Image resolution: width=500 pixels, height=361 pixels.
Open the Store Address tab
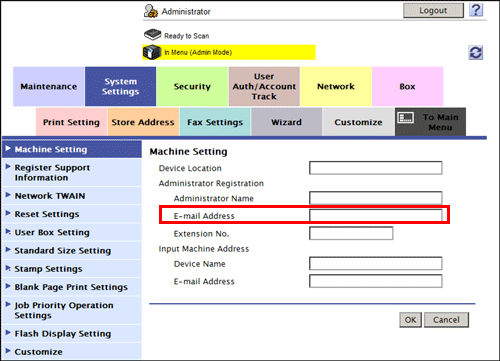pos(143,122)
